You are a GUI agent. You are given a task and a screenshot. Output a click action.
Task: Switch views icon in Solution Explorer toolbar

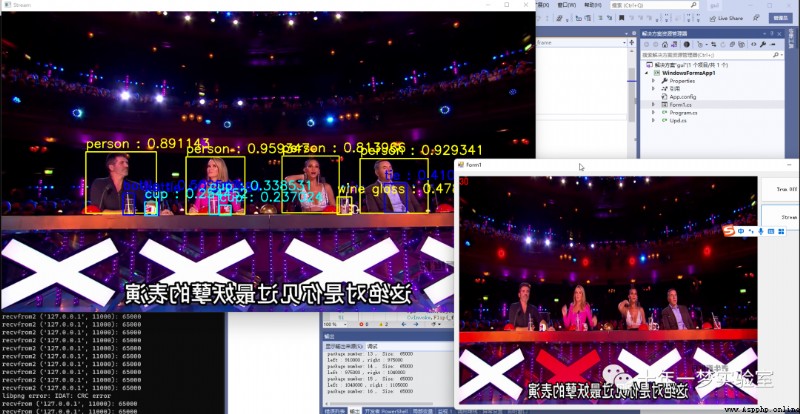674,44
